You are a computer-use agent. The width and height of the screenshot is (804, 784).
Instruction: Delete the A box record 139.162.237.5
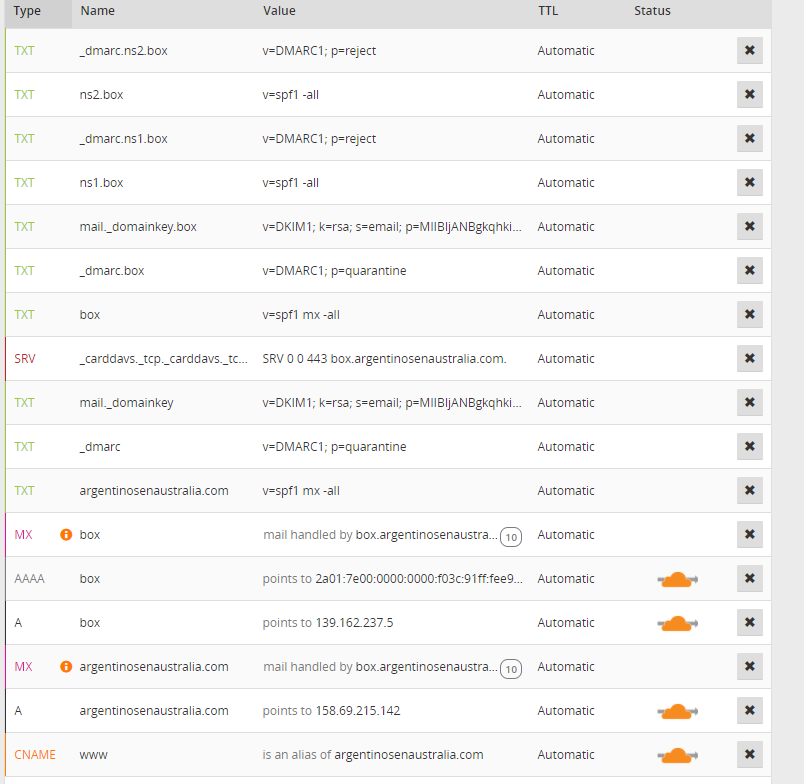[x=750, y=622]
